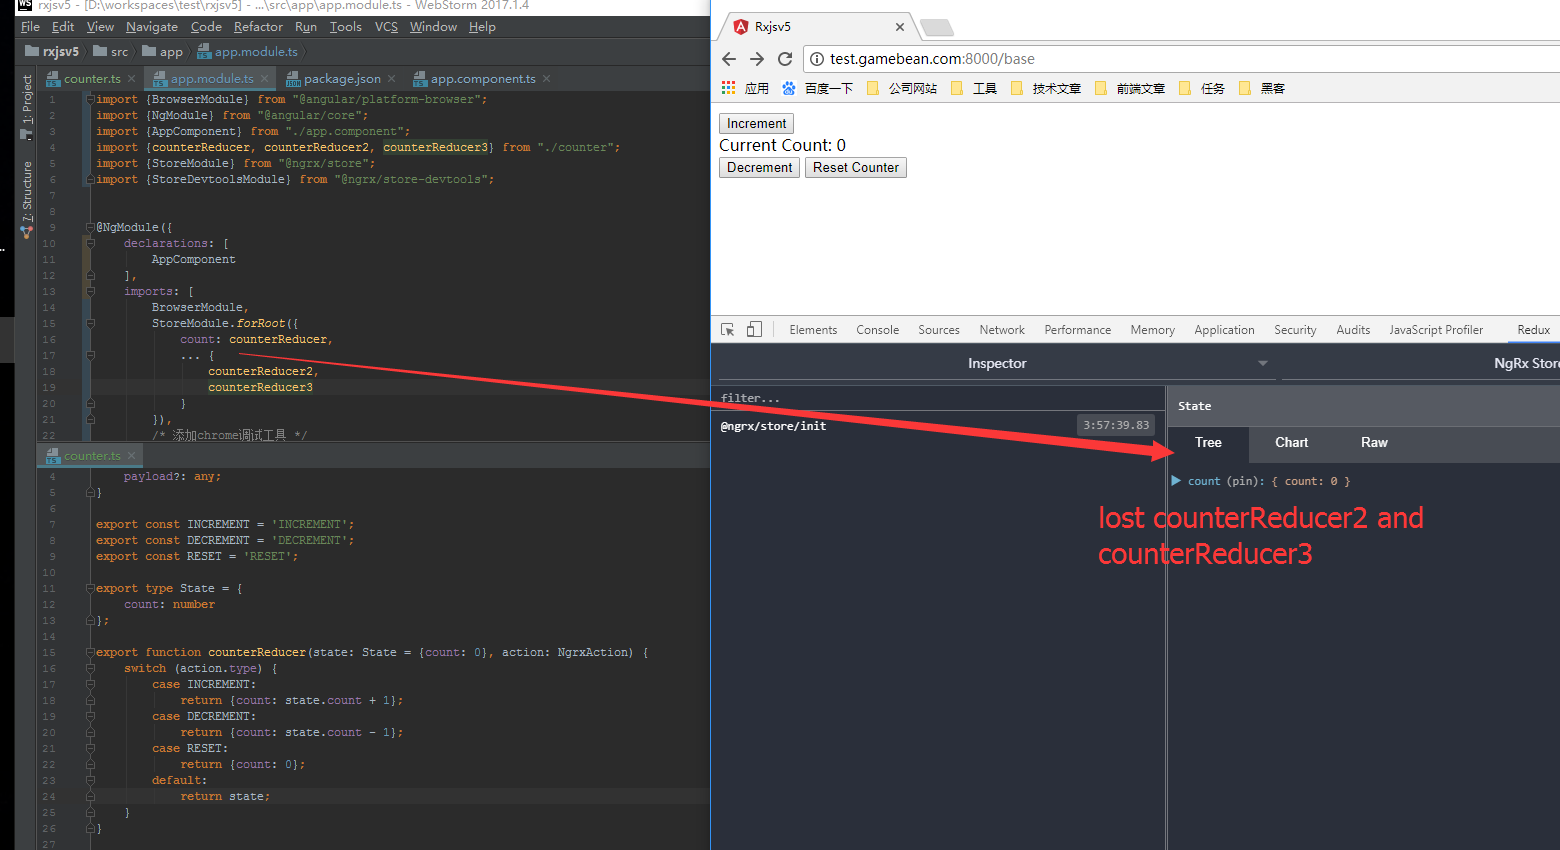
Task: Collapse import statements fold
Action: (90, 100)
